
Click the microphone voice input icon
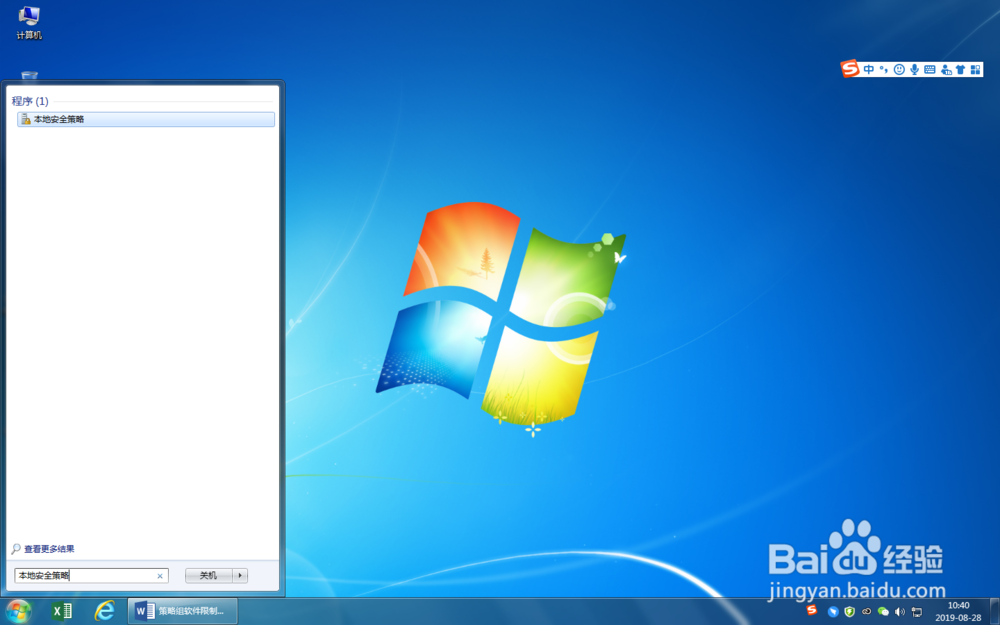pyautogui.click(x=915, y=70)
